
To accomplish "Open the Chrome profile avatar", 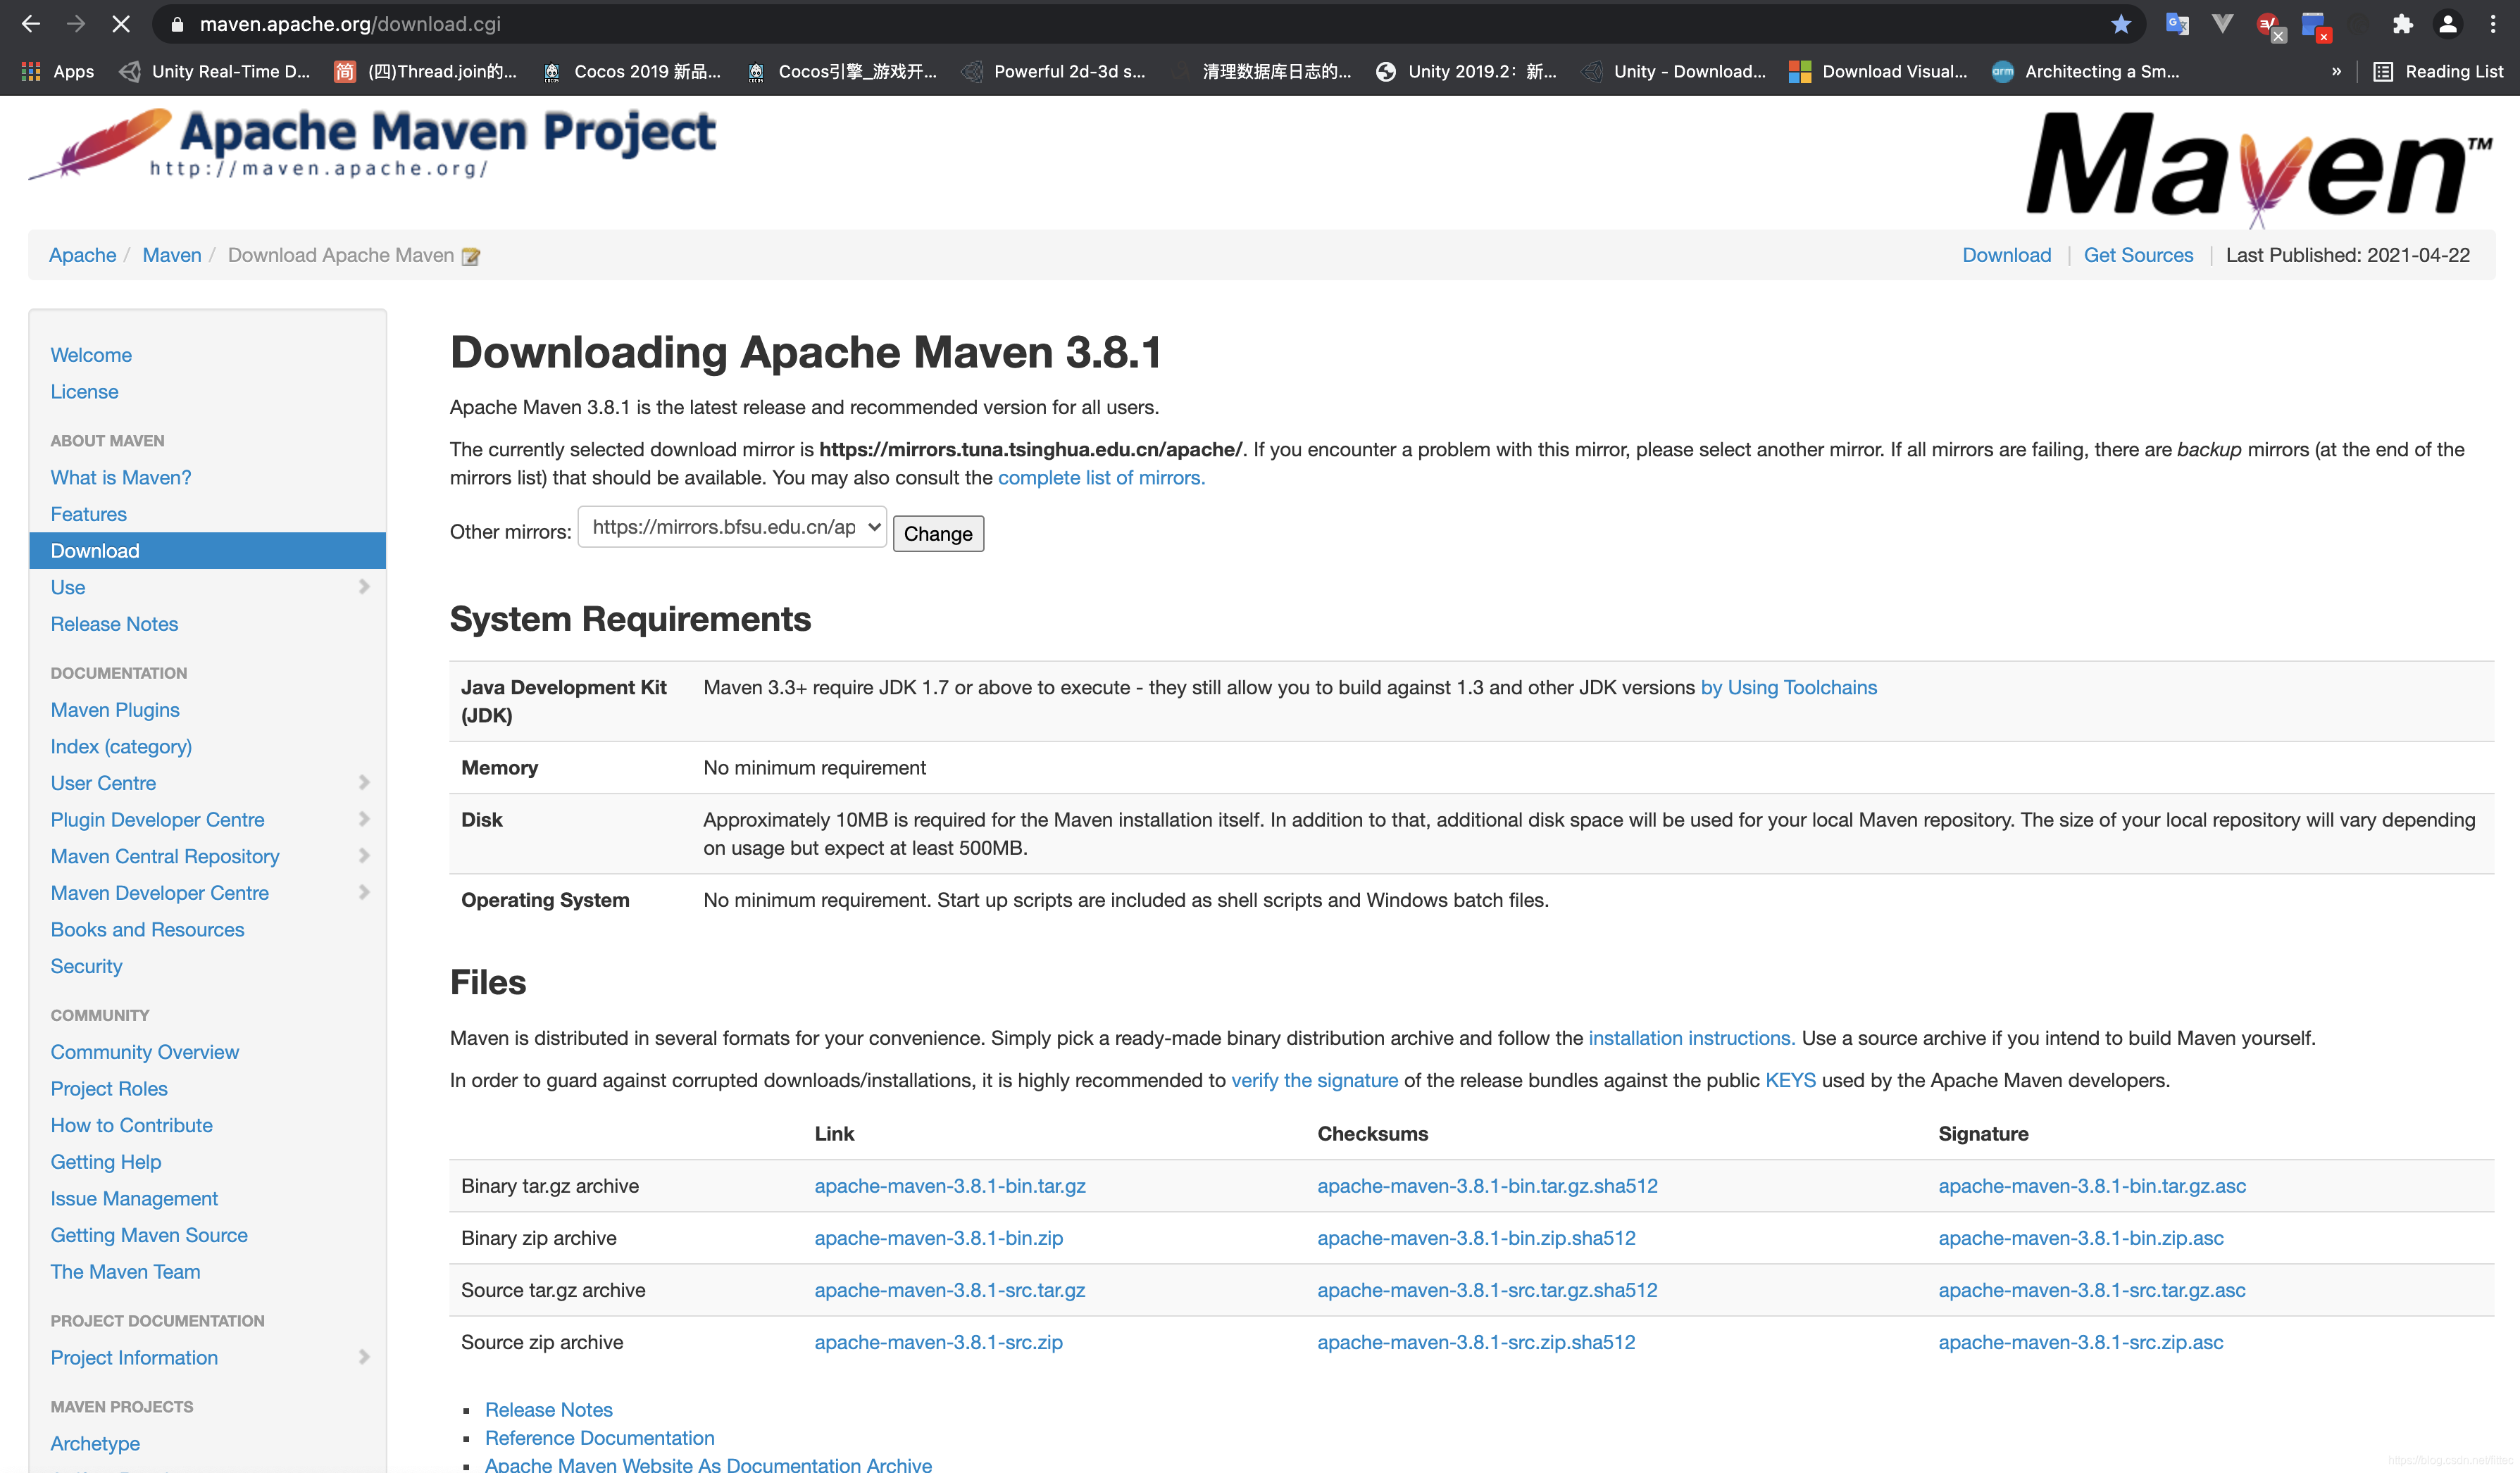I will [2448, 24].
